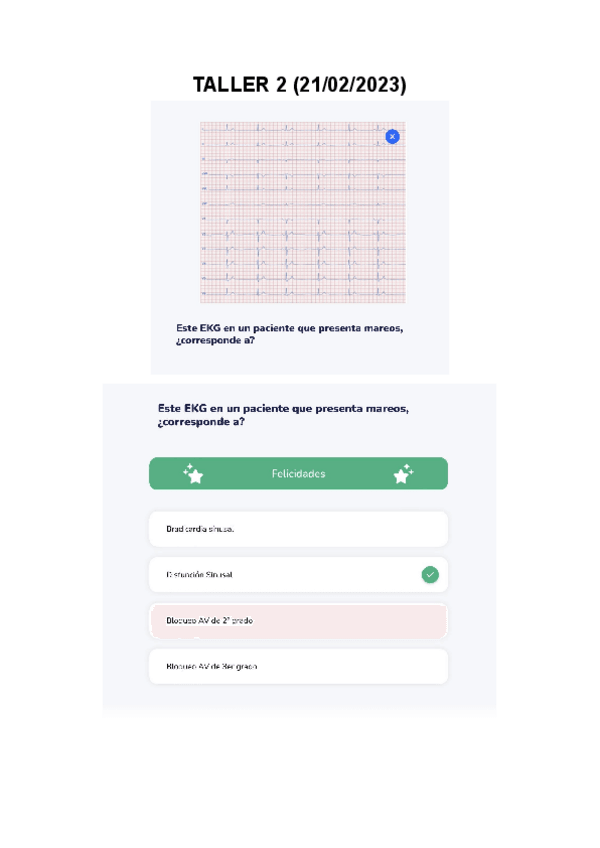Click "Este EKG" in question below EKG image
This screenshot has width=600, height=848.
(196, 328)
